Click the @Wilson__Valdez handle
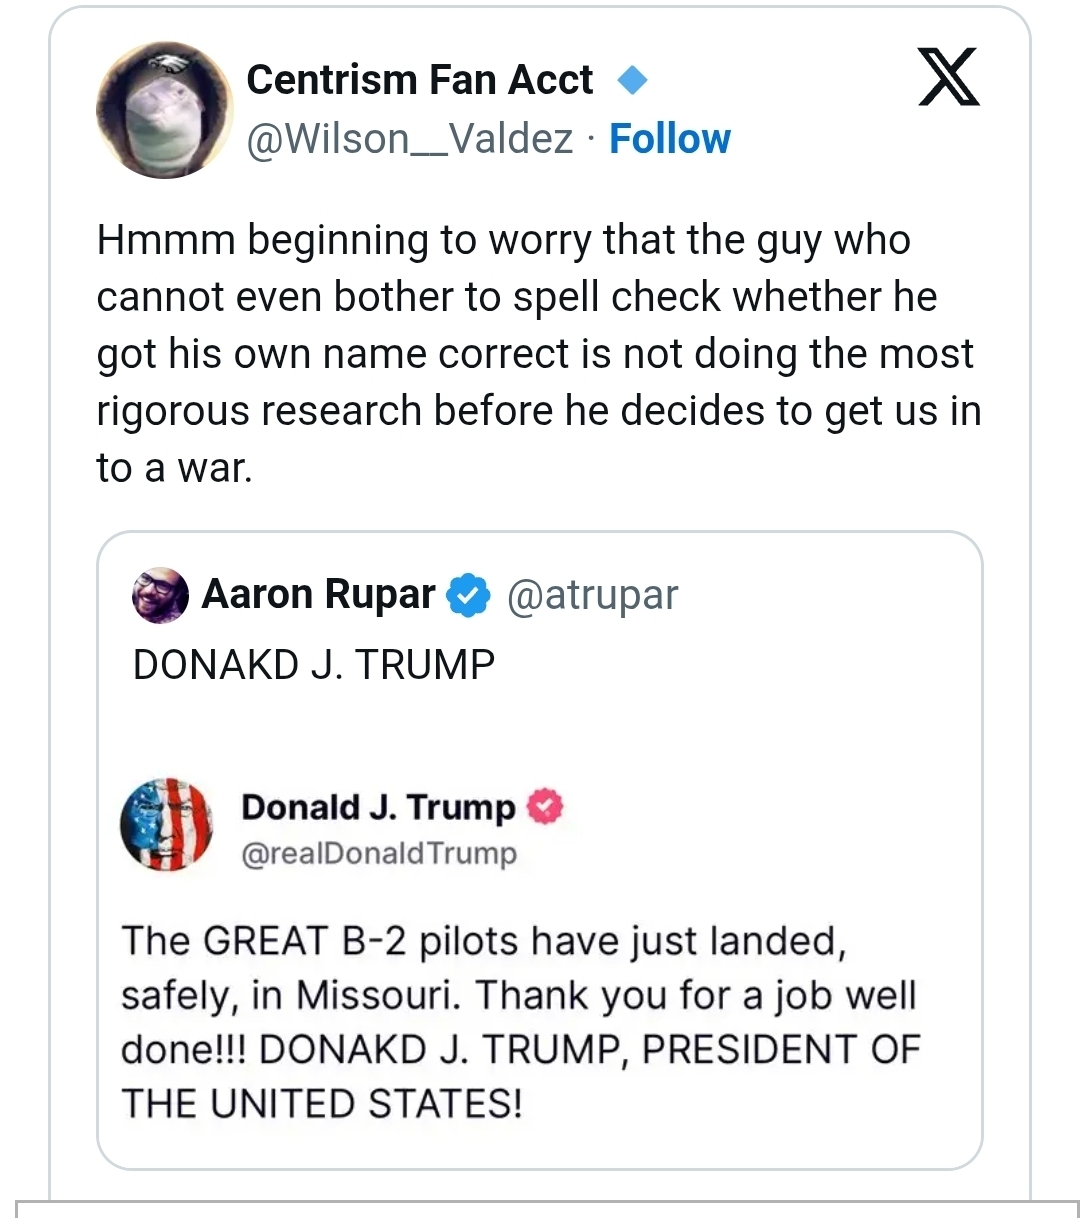The width and height of the screenshot is (1080, 1218). point(410,139)
